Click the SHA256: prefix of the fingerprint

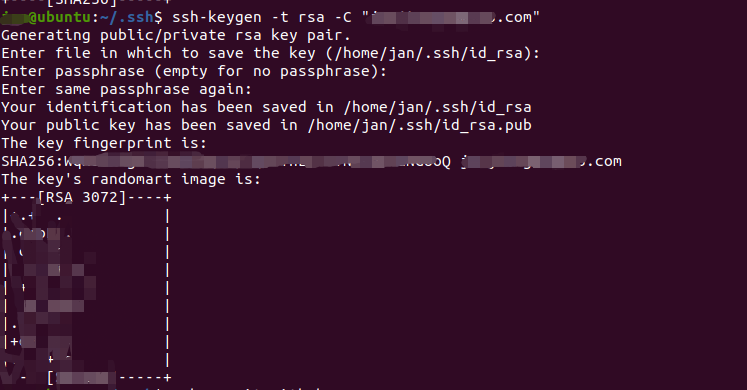32,161
